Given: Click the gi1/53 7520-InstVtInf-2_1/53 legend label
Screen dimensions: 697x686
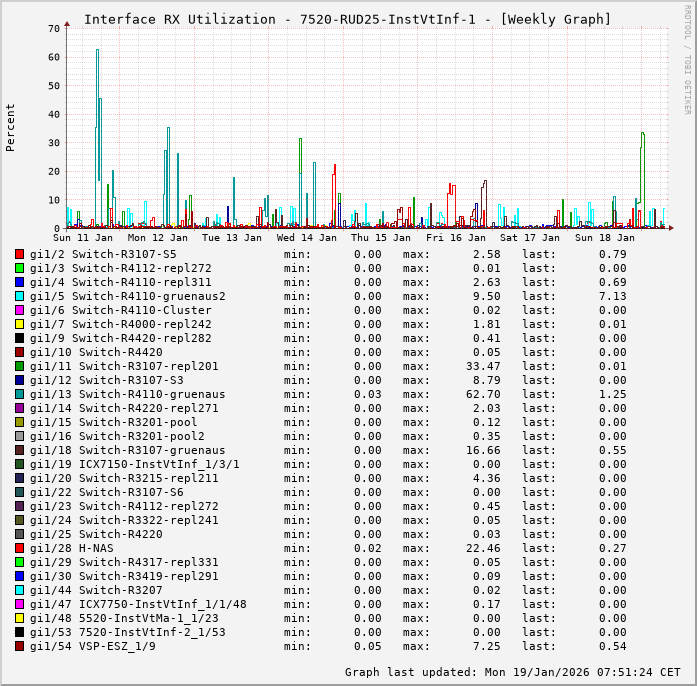Looking at the screenshot, I should point(127,632).
